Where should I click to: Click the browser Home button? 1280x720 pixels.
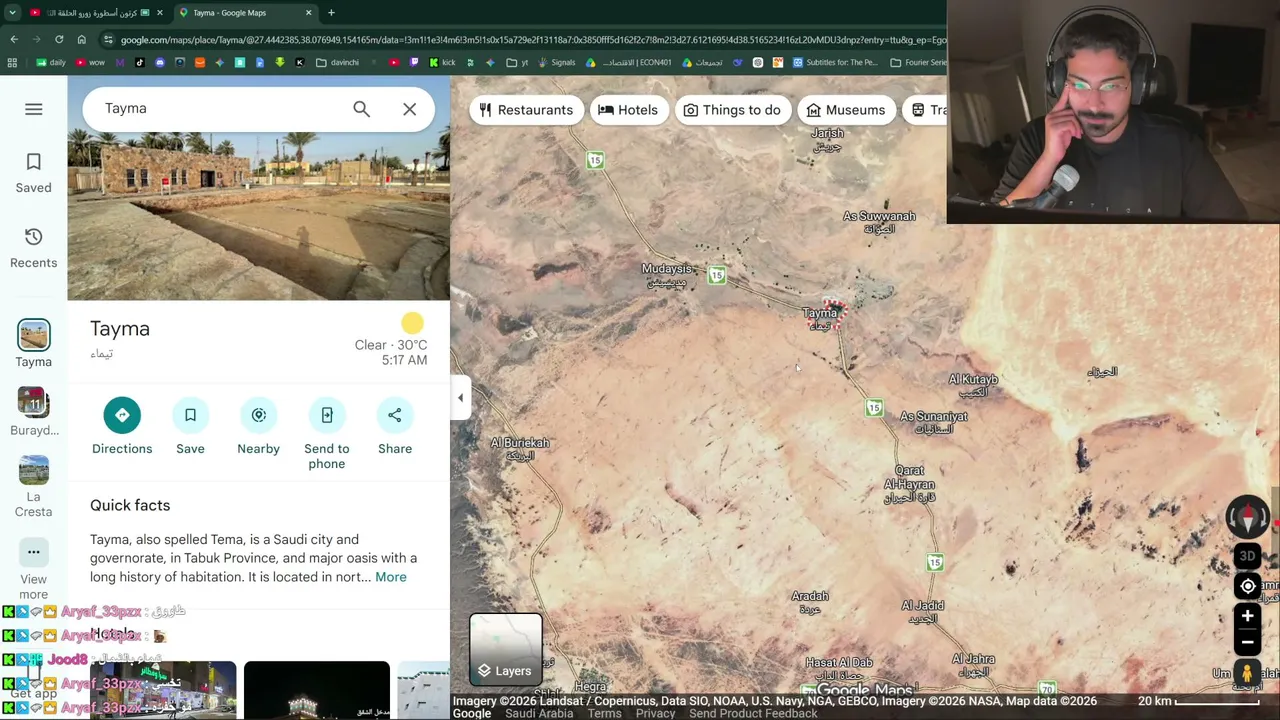click(82, 40)
